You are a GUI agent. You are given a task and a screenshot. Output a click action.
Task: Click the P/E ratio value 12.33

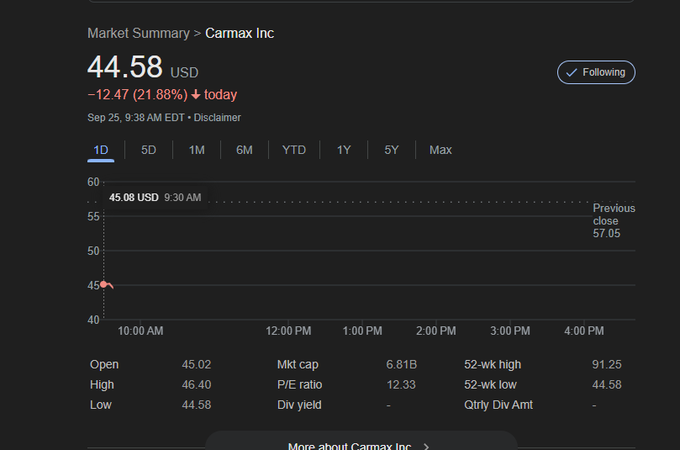(401, 385)
